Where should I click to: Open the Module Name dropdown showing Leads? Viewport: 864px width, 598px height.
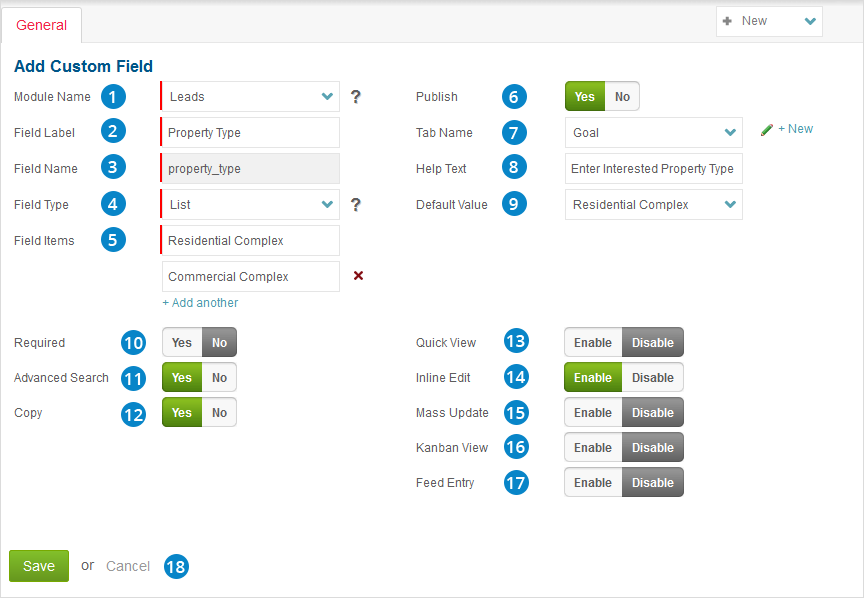250,96
